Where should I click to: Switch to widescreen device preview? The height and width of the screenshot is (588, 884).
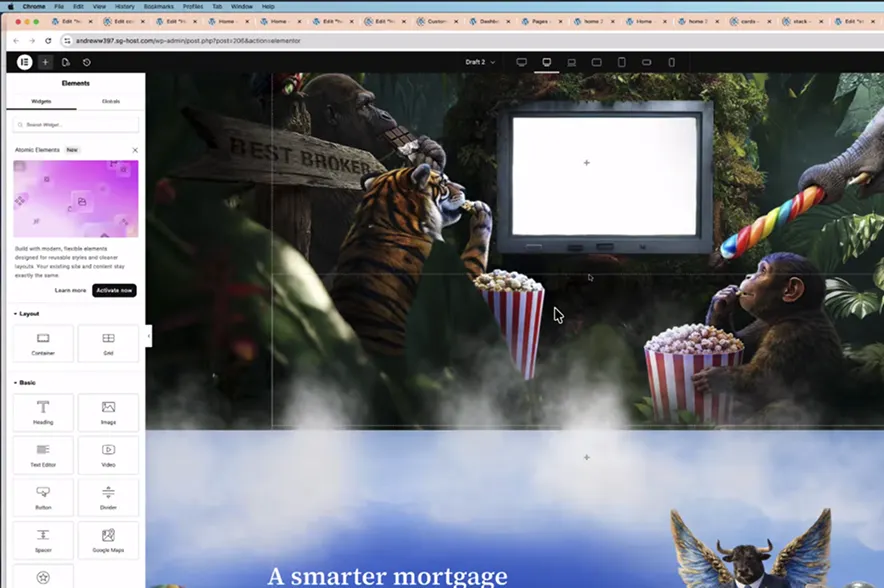point(521,62)
